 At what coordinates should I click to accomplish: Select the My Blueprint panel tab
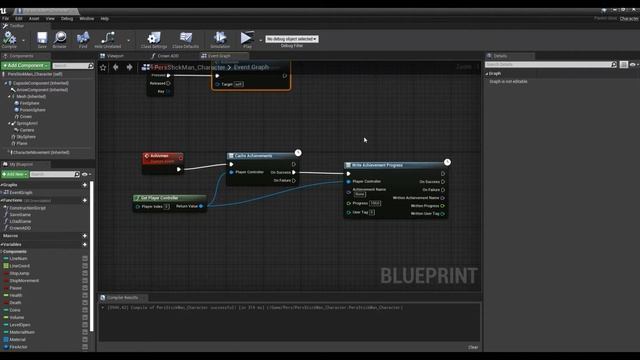21,164
